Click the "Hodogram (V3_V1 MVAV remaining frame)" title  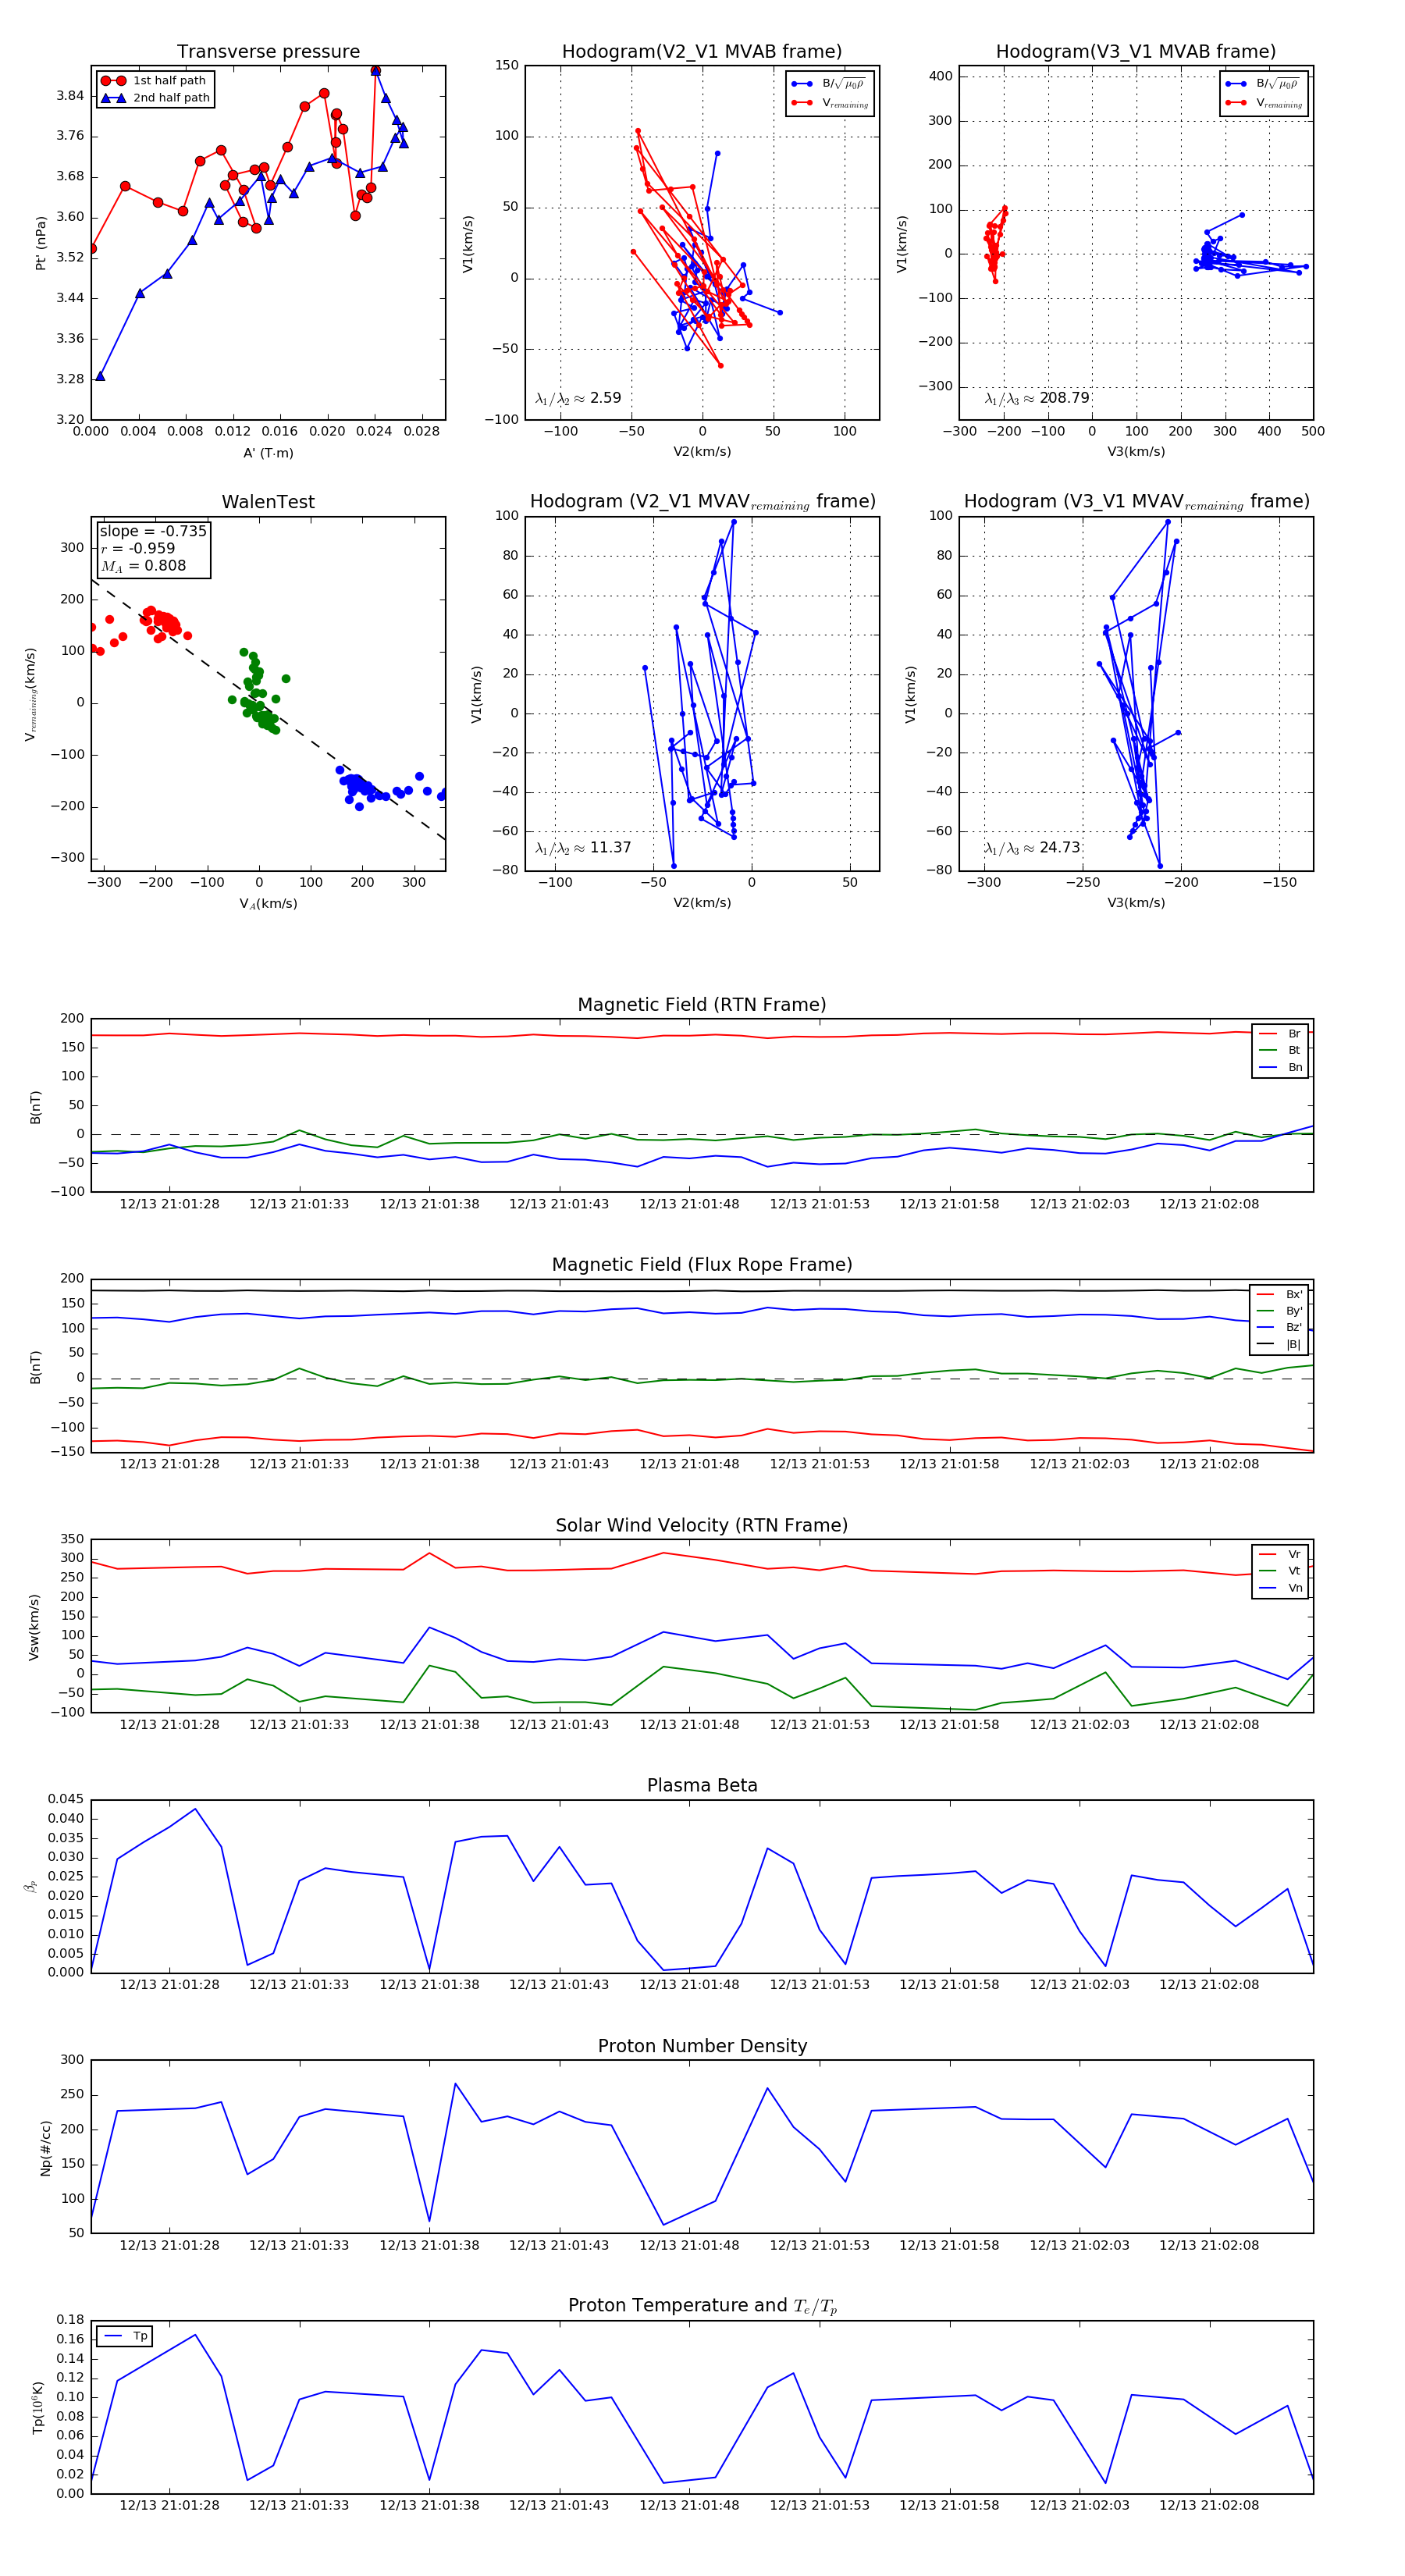(x=1136, y=502)
